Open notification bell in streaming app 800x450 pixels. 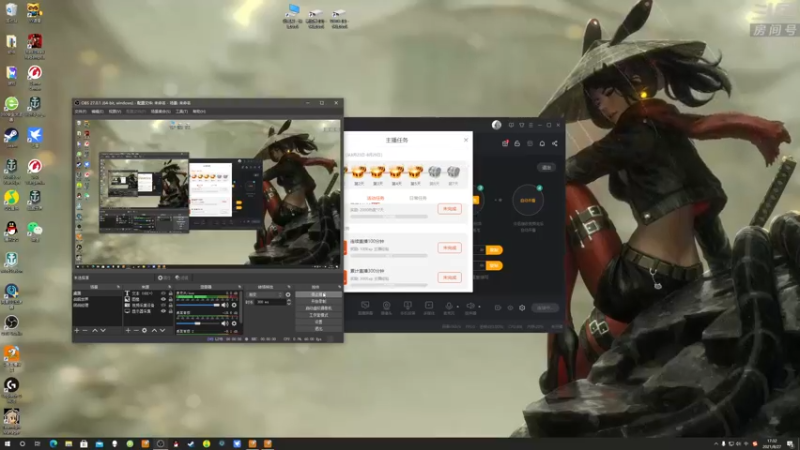(542, 143)
